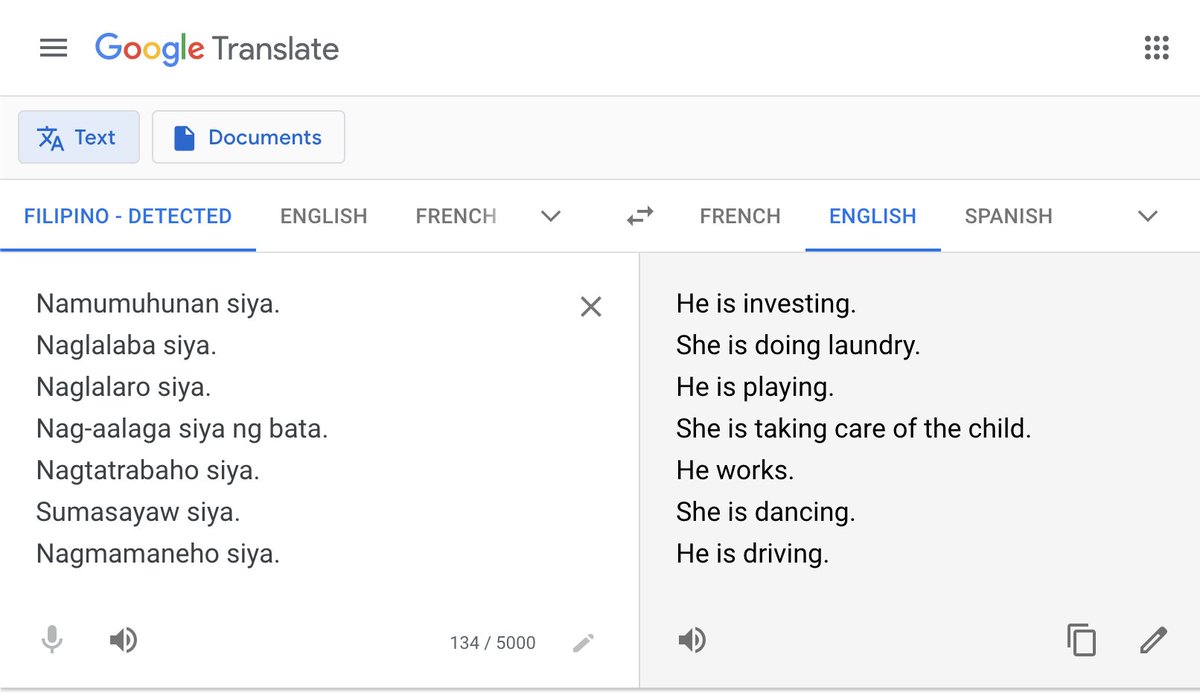Click the line 'Nag-aalaga siya ng bata.'
1200x698 pixels.
click(x=182, y=428)
